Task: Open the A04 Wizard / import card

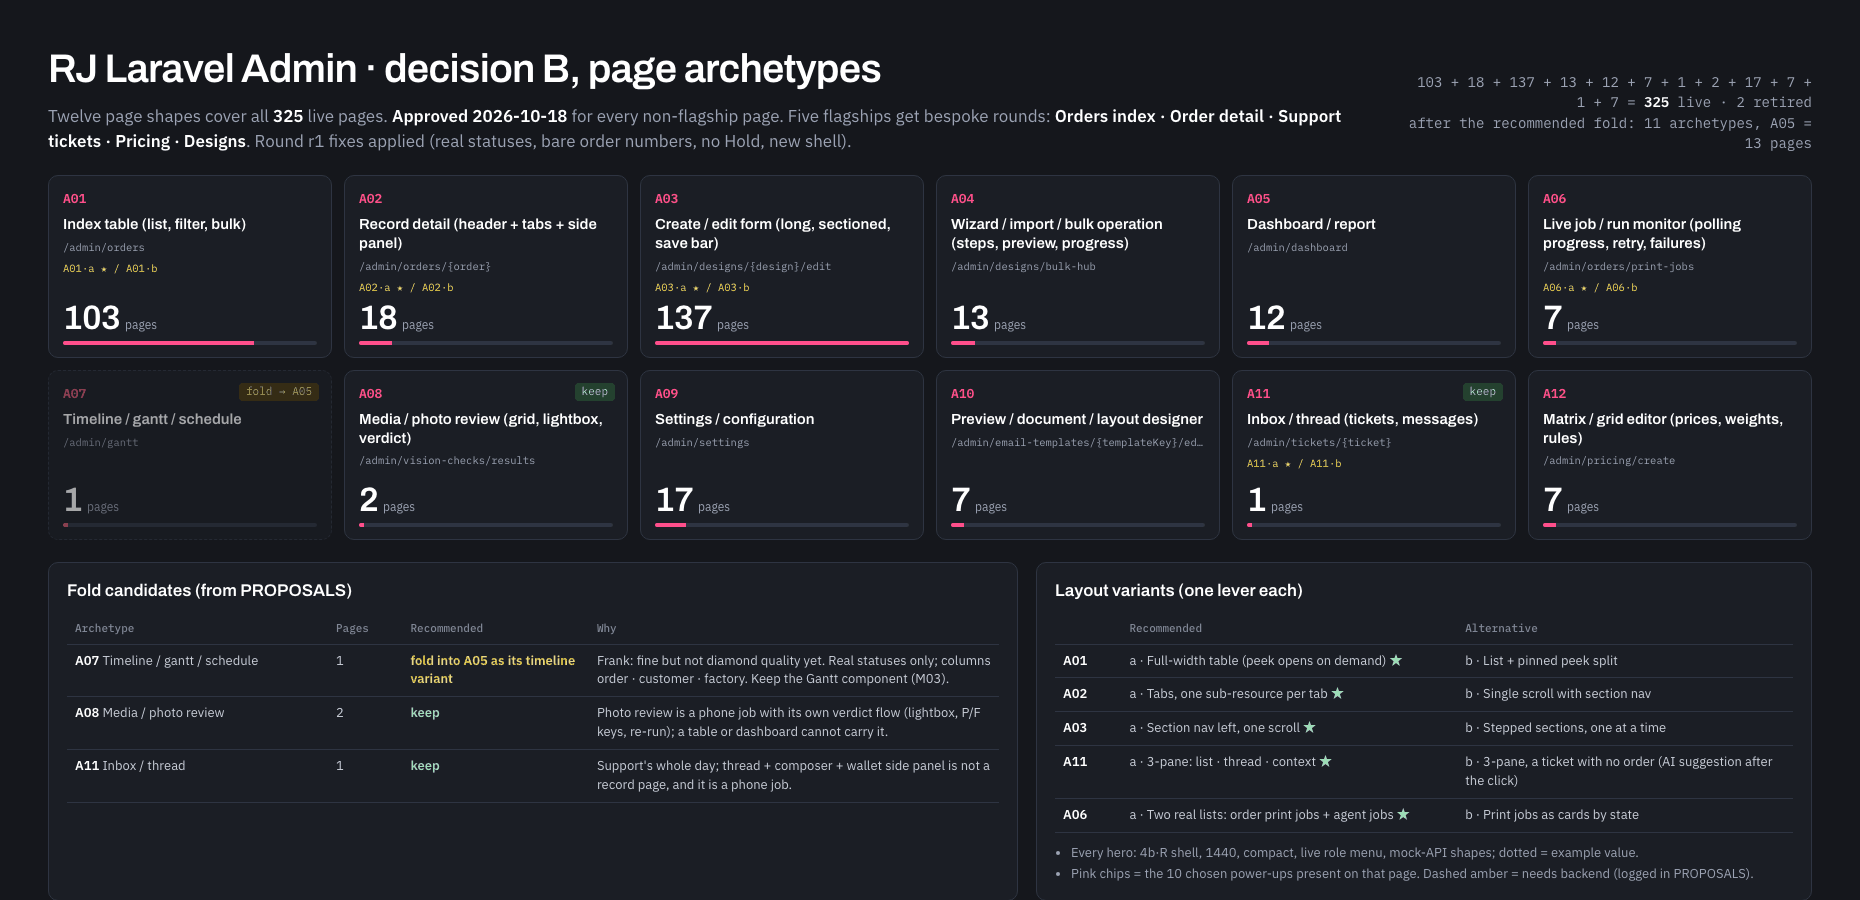Action: tap(1078, 266)
